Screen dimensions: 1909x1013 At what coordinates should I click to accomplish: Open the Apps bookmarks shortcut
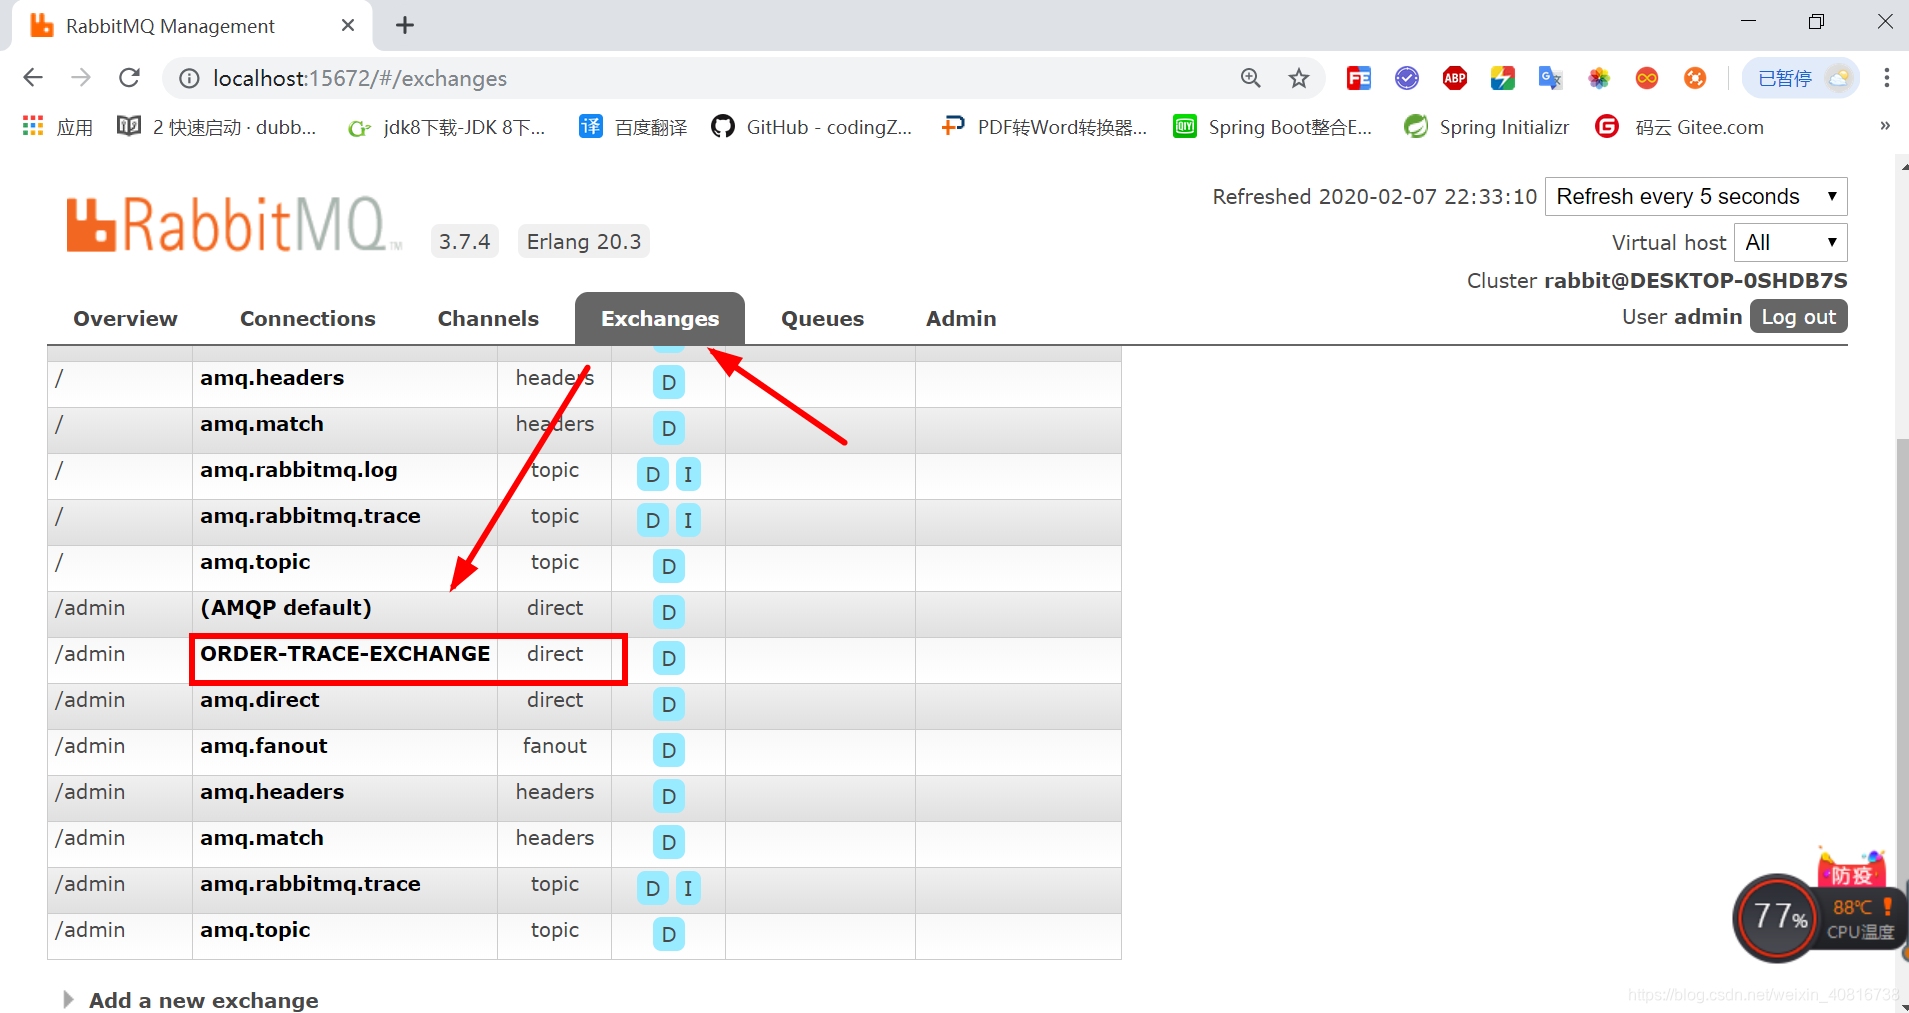[x=57, y=127]
